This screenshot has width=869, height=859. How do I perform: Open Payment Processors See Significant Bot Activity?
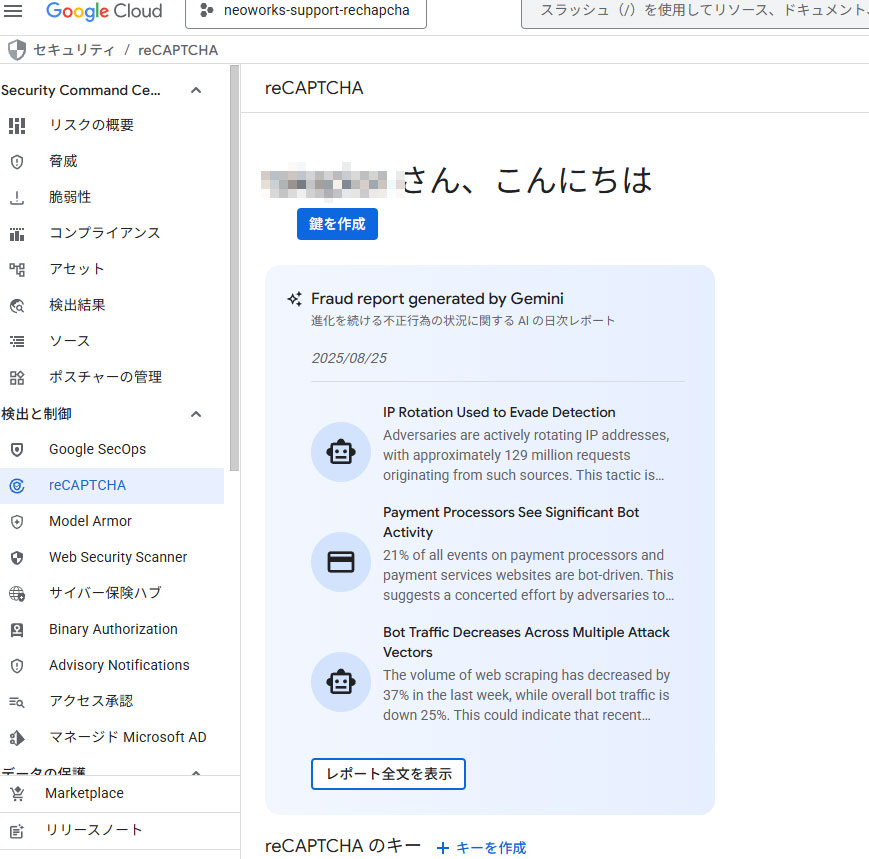(x=511, y=522)
